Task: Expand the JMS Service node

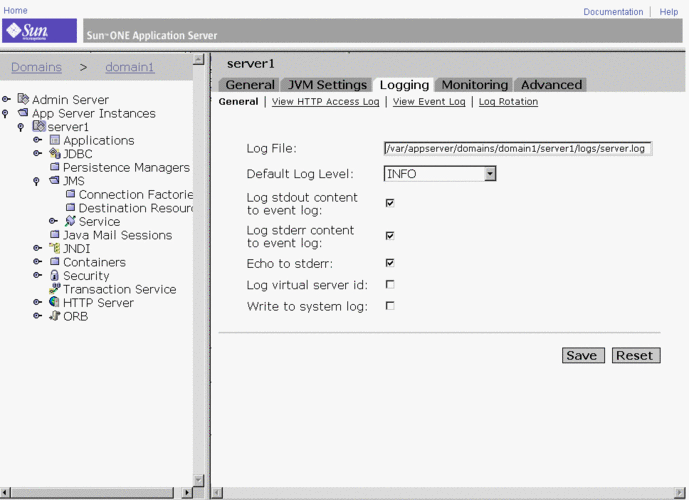Action: [x=54, y=221]
